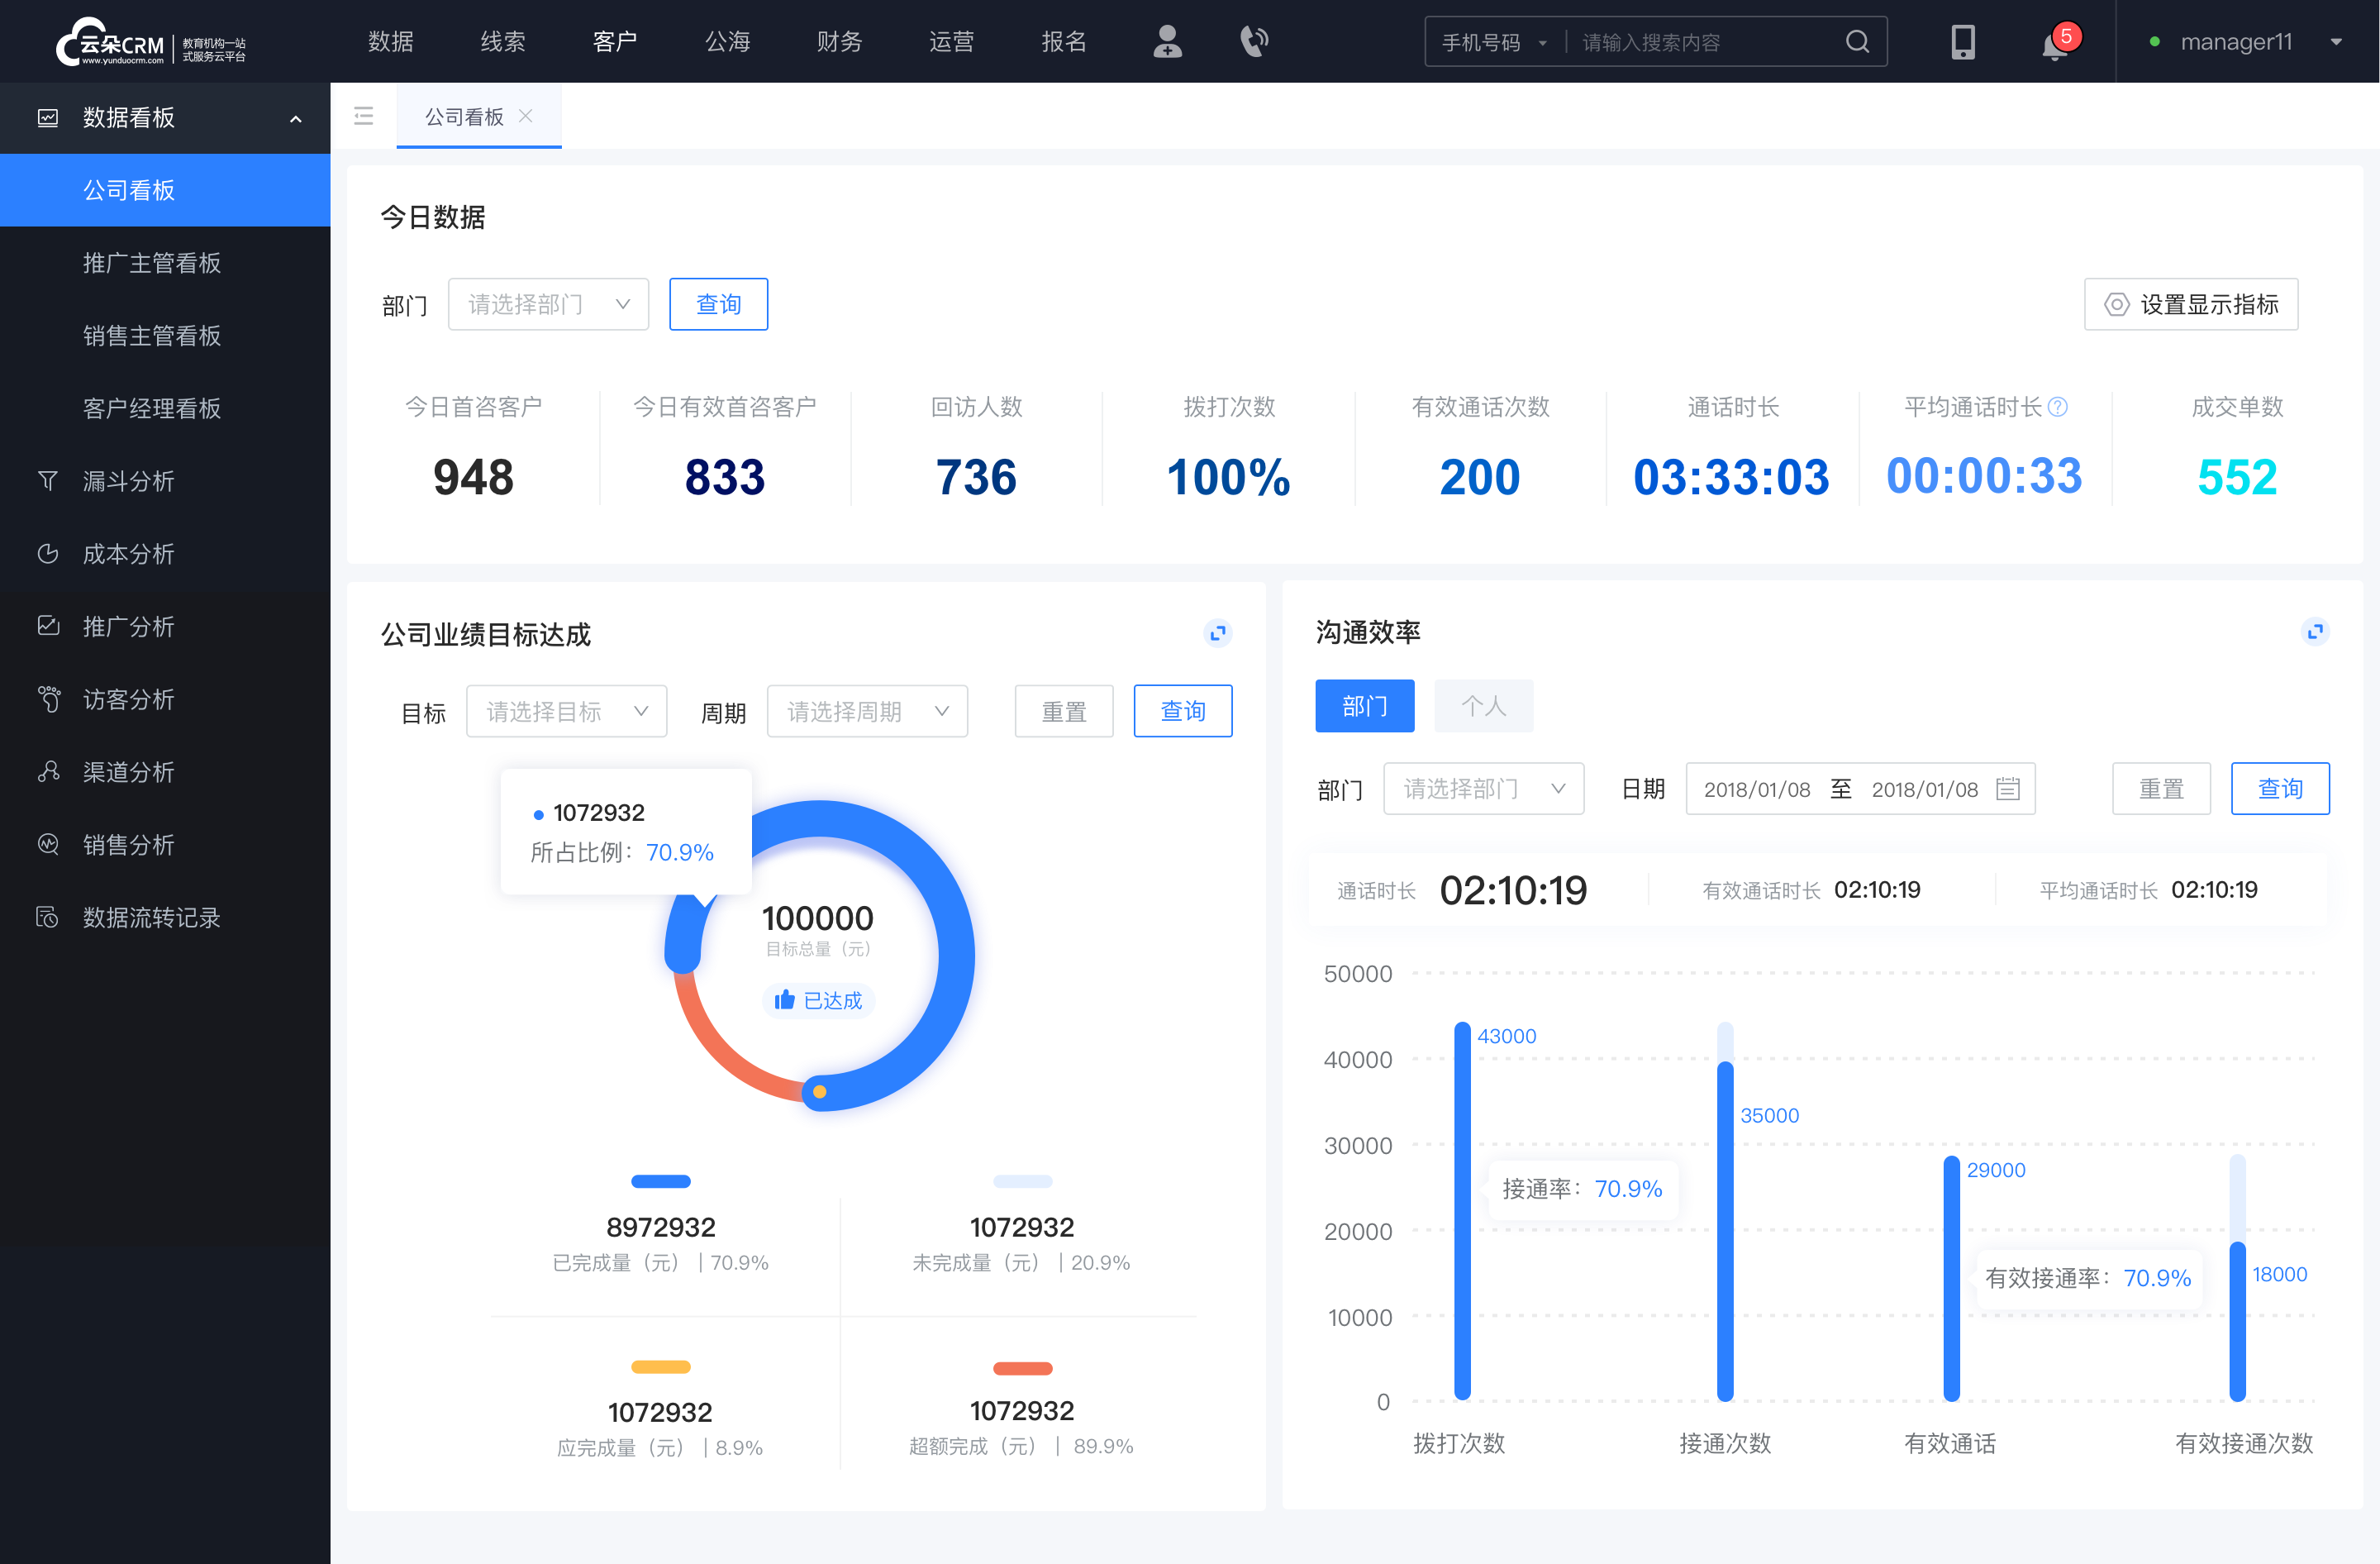
Task: Click the 查询 query button in 今日数据
Action: [717, 302]
